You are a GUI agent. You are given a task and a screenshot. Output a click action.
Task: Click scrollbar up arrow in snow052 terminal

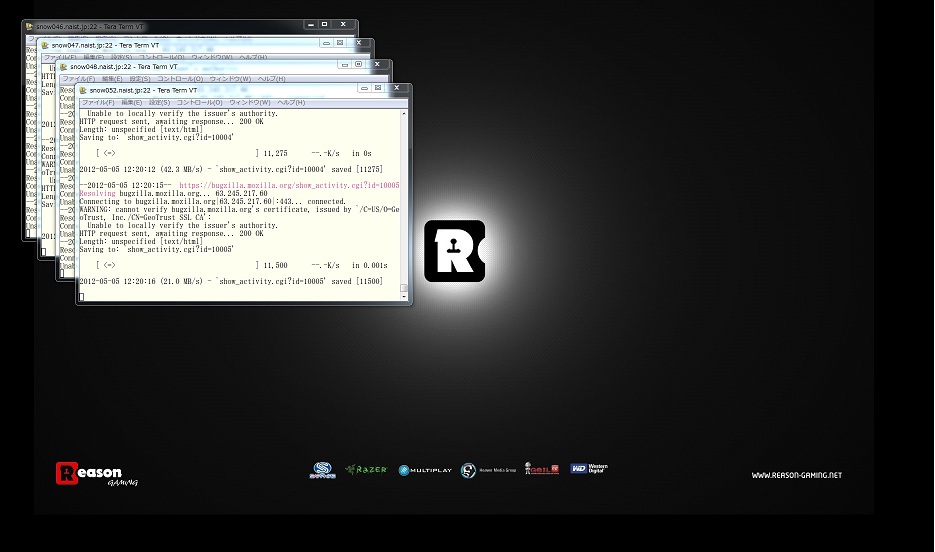404,113
